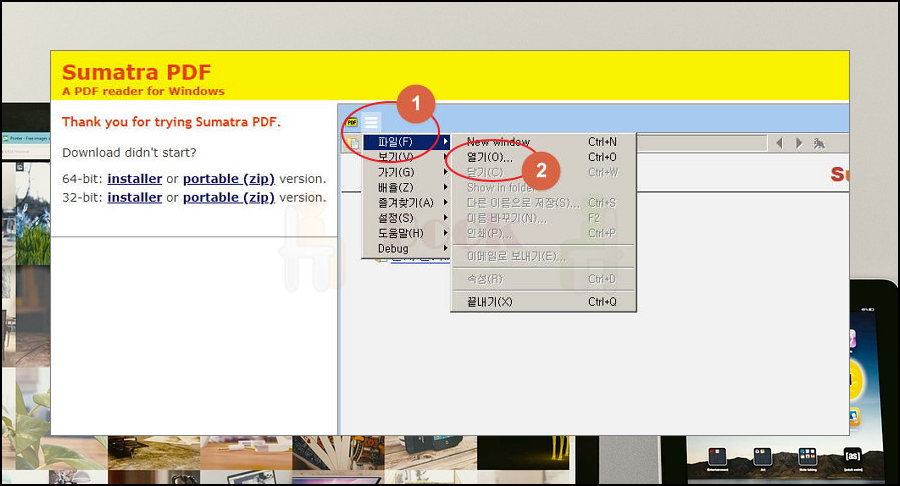This screenshot has height=486, width=900.
Task: Open the 보기(V) submenu
Action: point(406,157)
